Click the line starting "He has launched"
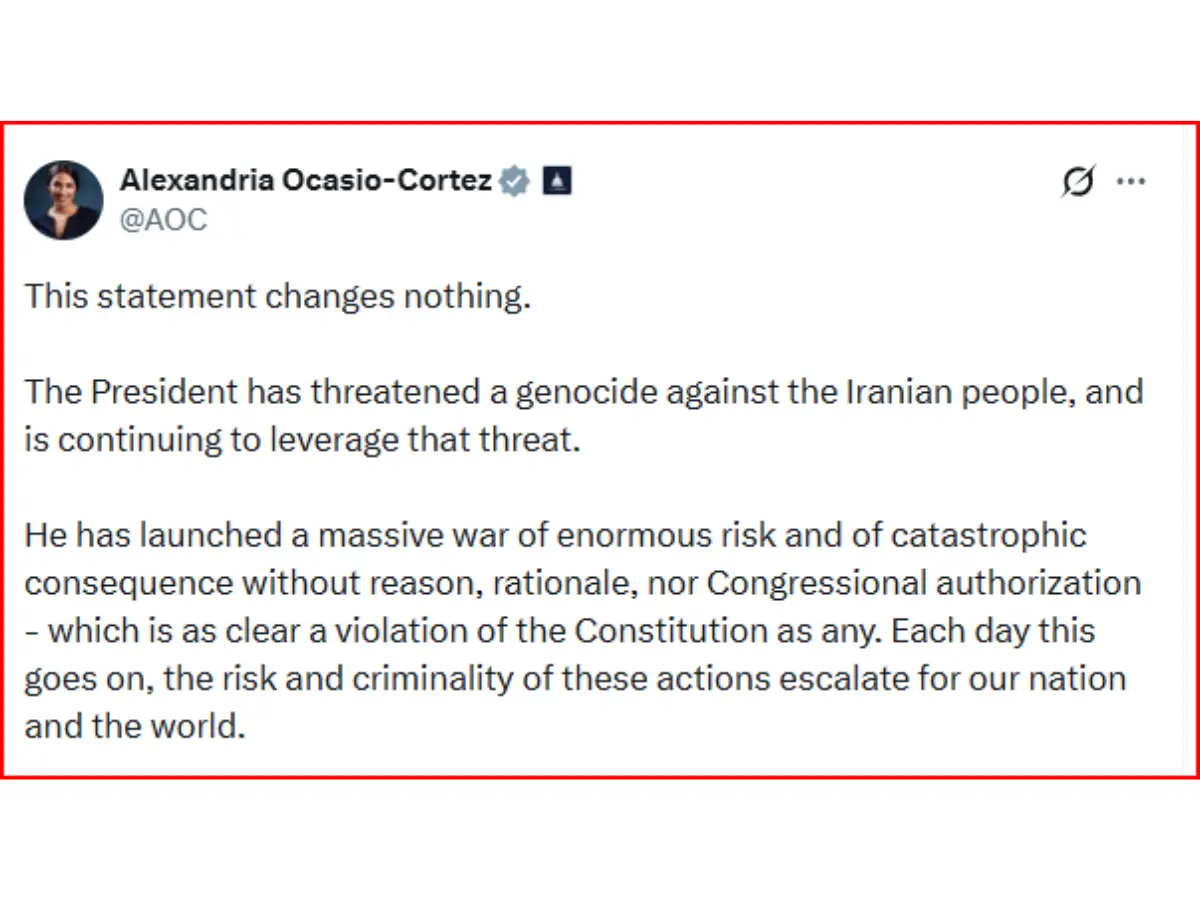 556,535
